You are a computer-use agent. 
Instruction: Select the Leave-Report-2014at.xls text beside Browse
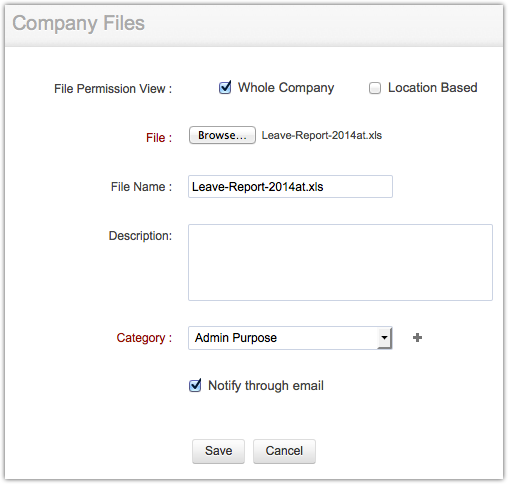click(322, 135)
